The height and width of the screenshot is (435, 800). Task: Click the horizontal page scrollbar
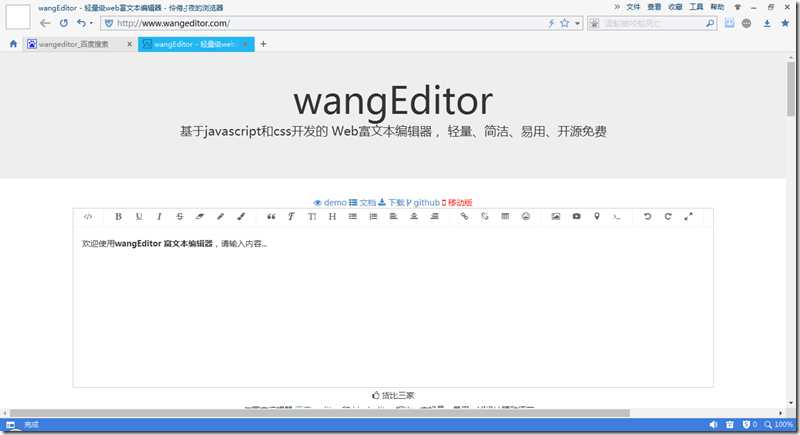pyautogui.click(x=319, y=413)
